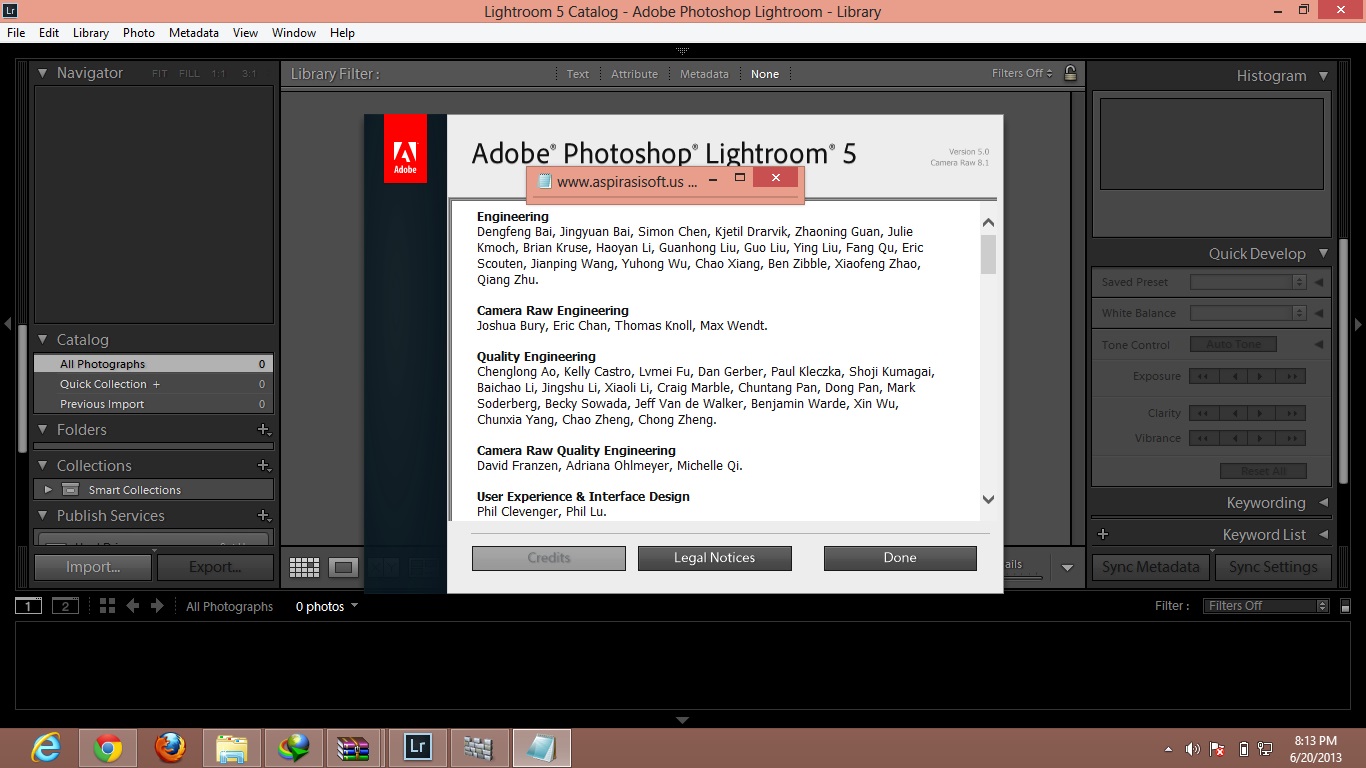Click the credits scrollbar thumb
1366x768 pixels.
(x=988, y=254)
